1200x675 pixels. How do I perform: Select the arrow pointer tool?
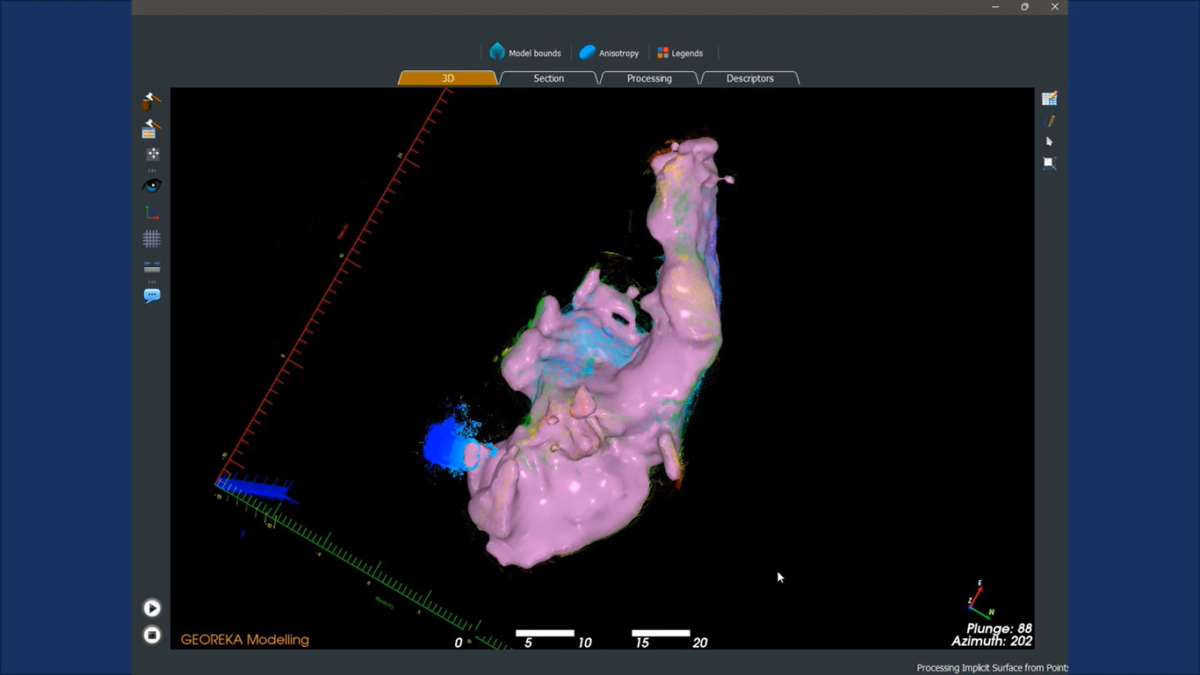point(1049,142)
